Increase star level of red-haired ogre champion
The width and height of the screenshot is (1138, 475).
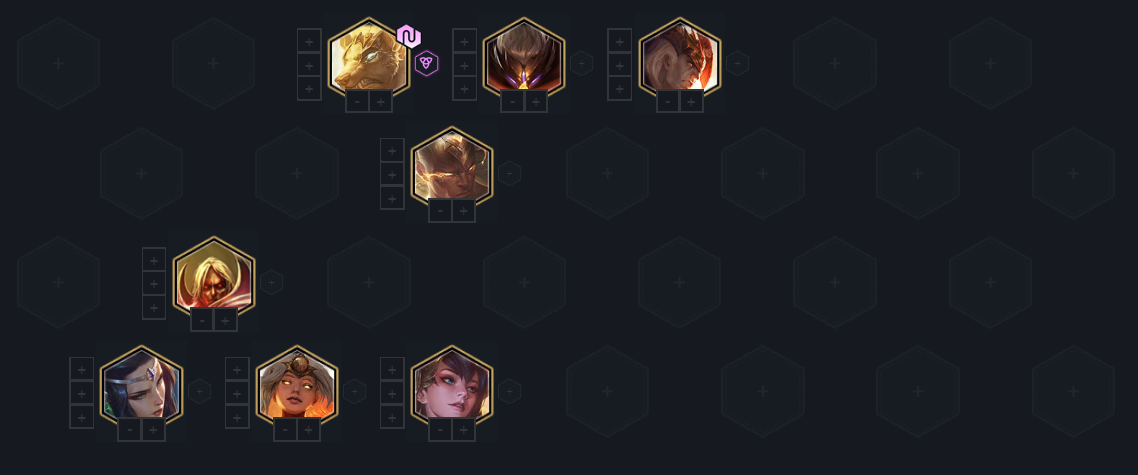pos(692,102)
